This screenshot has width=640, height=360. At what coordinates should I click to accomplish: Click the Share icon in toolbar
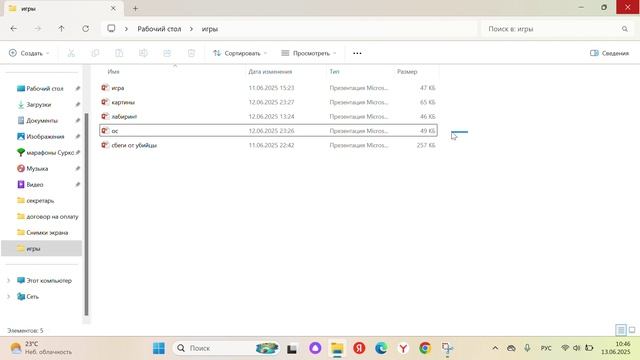(167, 53)
